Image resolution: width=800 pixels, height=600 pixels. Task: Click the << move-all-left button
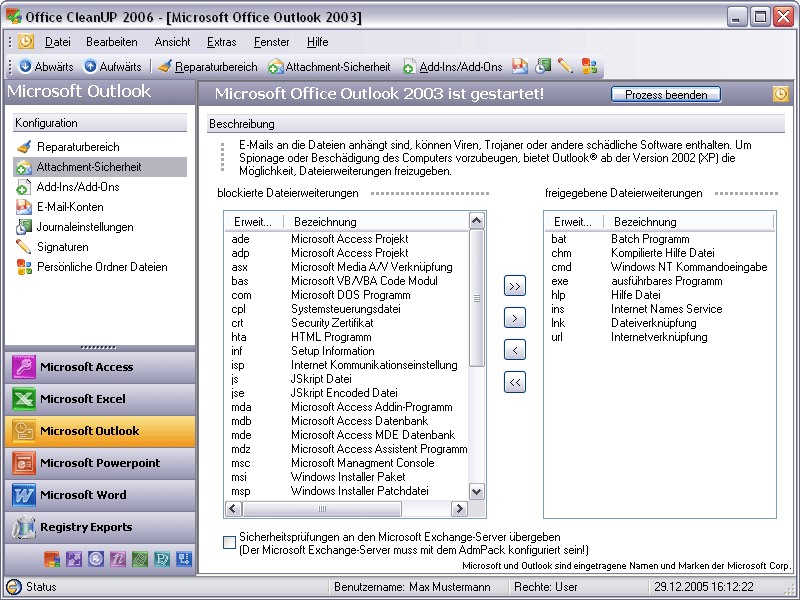click(x=515, y=382)
